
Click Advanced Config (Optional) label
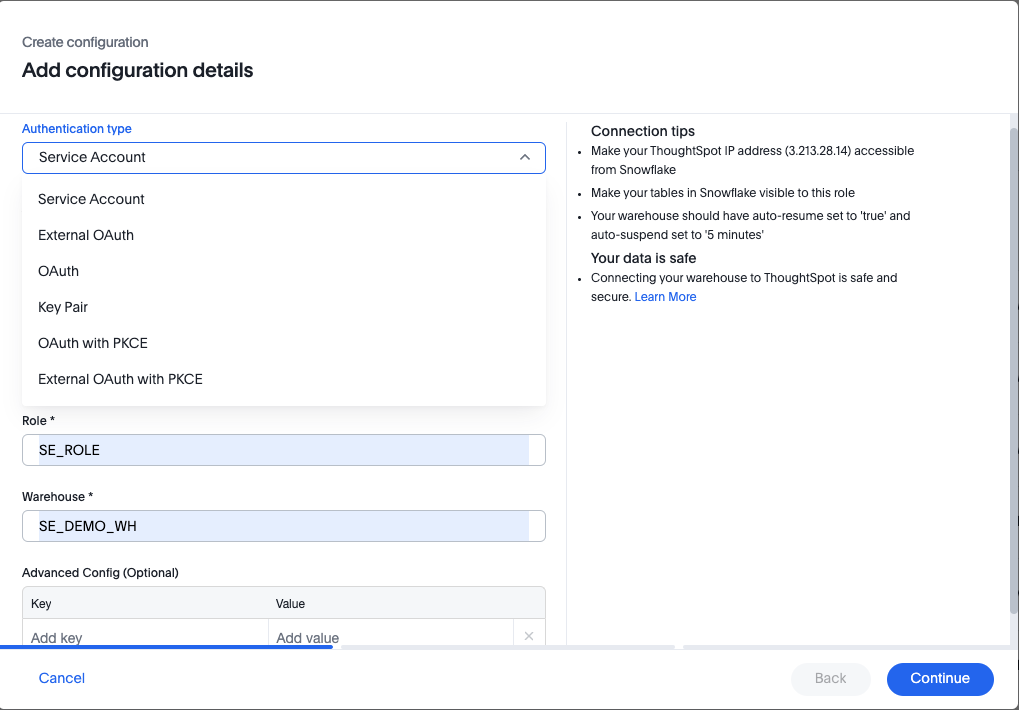coord(100,573)
